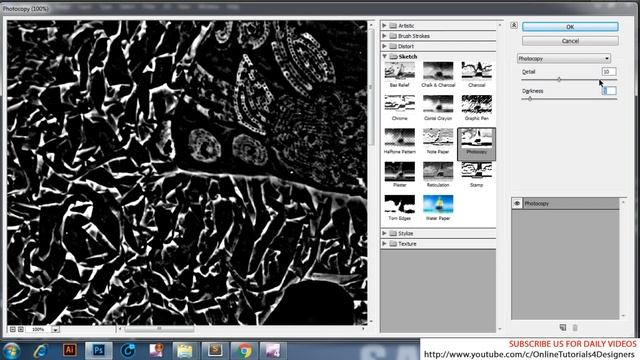Select the Photocopy effect layer row
The image size is (640, 360).
(x=565, y=203)
